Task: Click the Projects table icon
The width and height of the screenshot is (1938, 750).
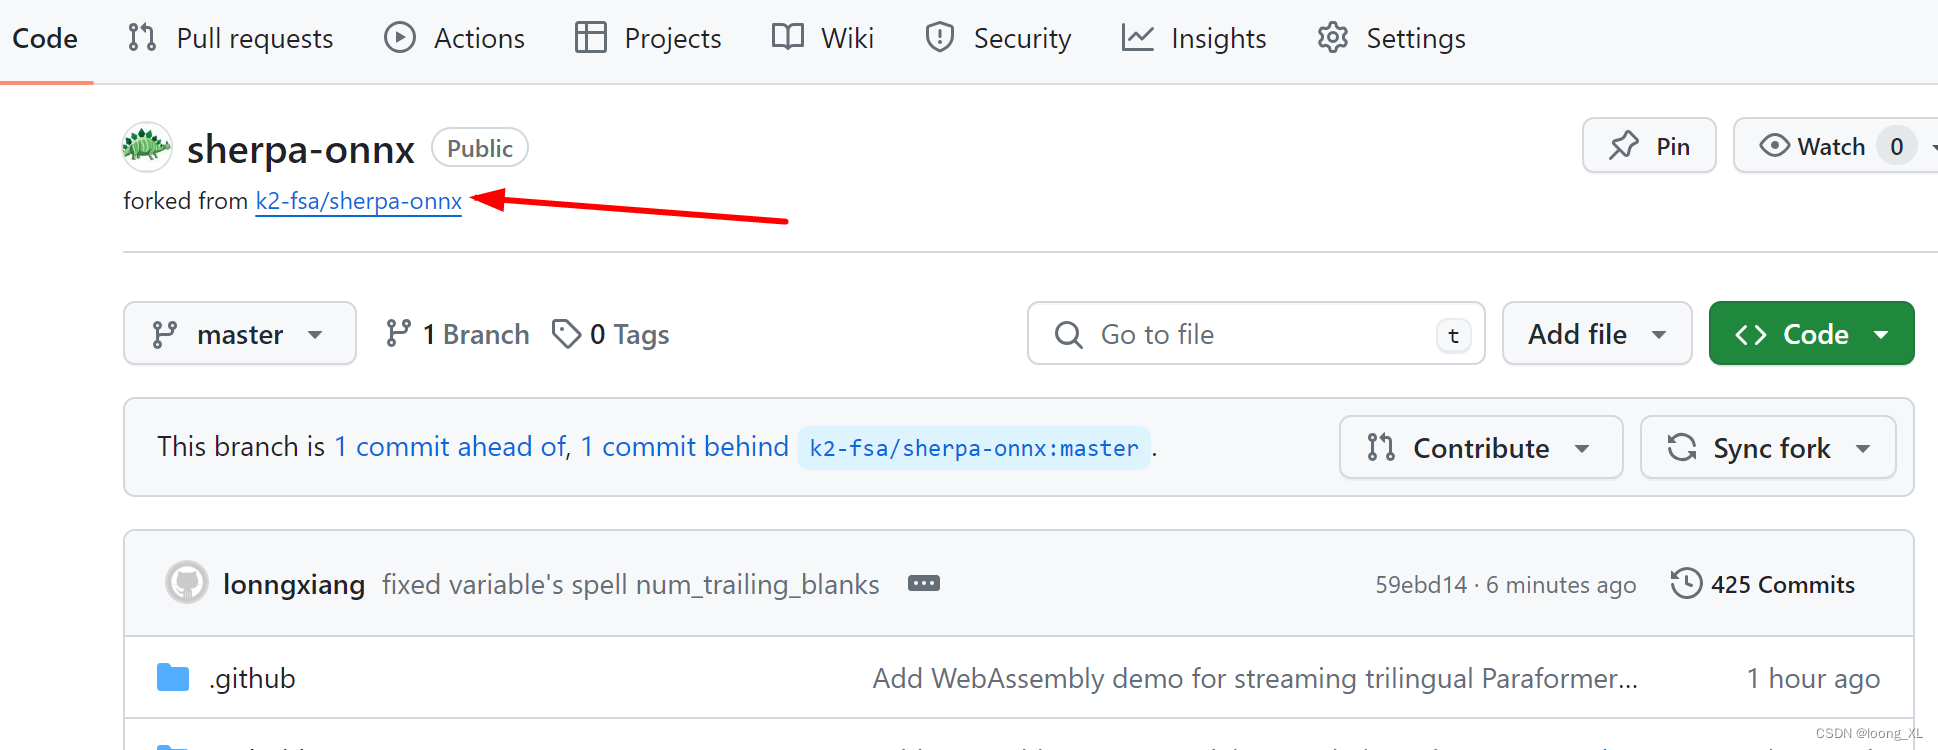Action: point(591,38)
